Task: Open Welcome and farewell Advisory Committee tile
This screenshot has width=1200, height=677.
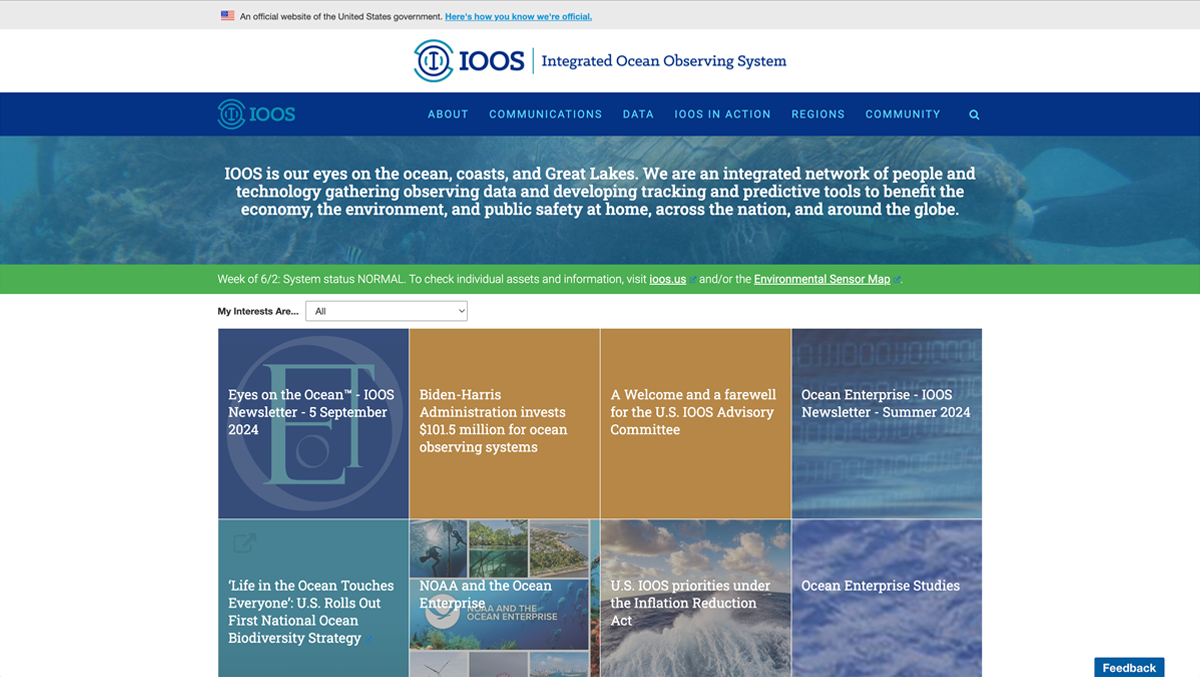Action: [x=695, y=423]
